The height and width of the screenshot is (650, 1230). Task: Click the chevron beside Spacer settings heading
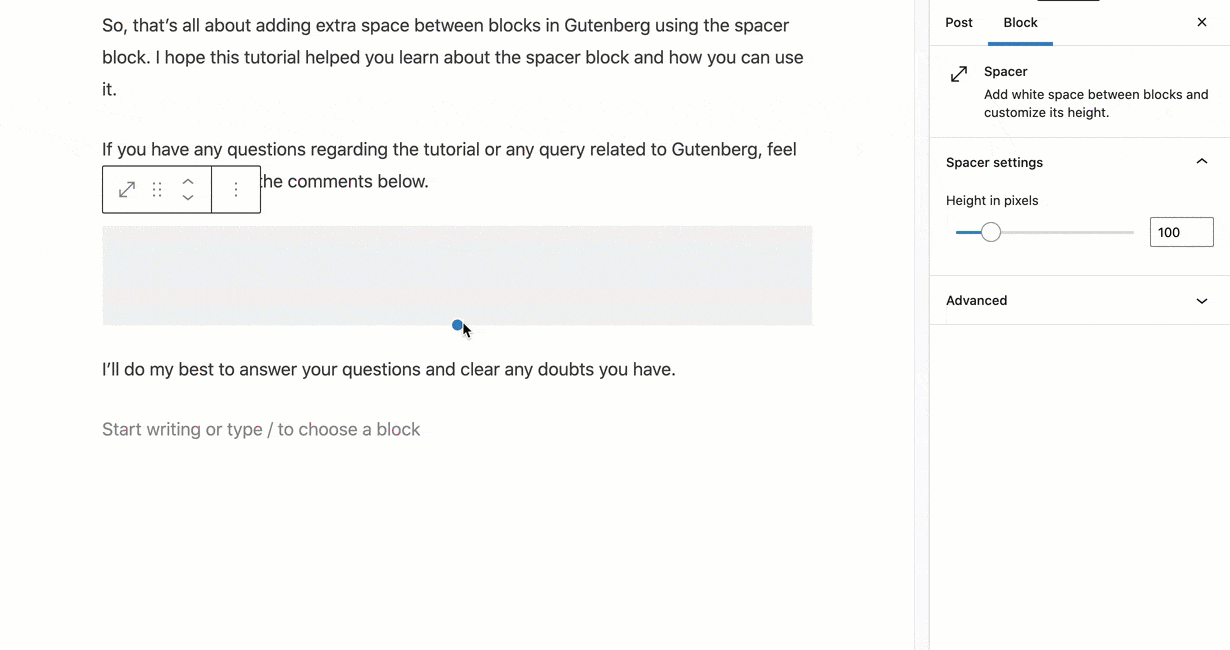[1202, 160]
